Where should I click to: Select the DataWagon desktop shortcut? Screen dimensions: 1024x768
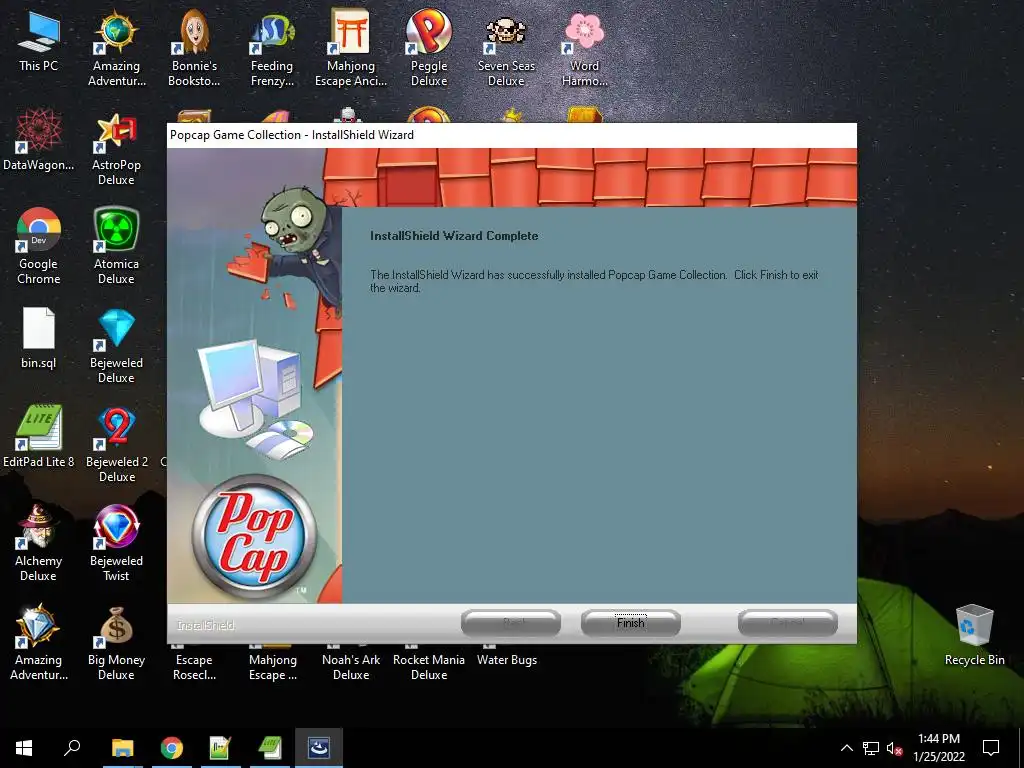[x=39, y=140]
